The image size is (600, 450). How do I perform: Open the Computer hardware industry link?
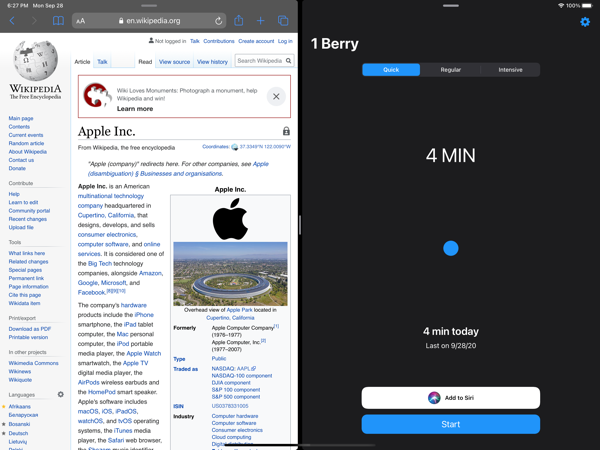[x=235, y=416]
